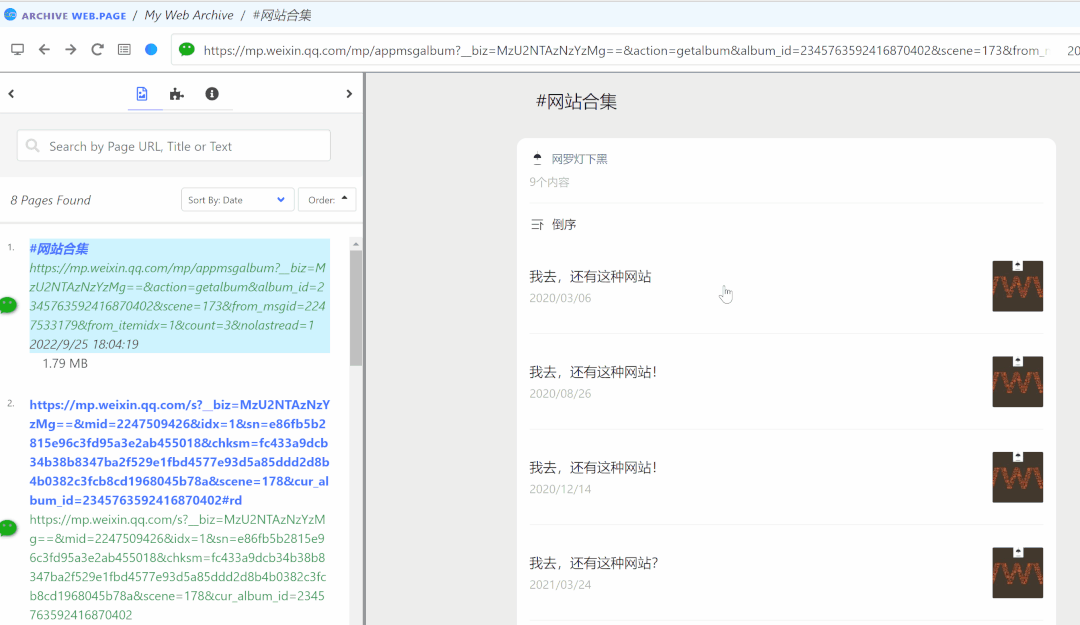Click the WeChat favicon in URL bar
The width and height of the screenshot is (1080, 625).
point(187,50)
